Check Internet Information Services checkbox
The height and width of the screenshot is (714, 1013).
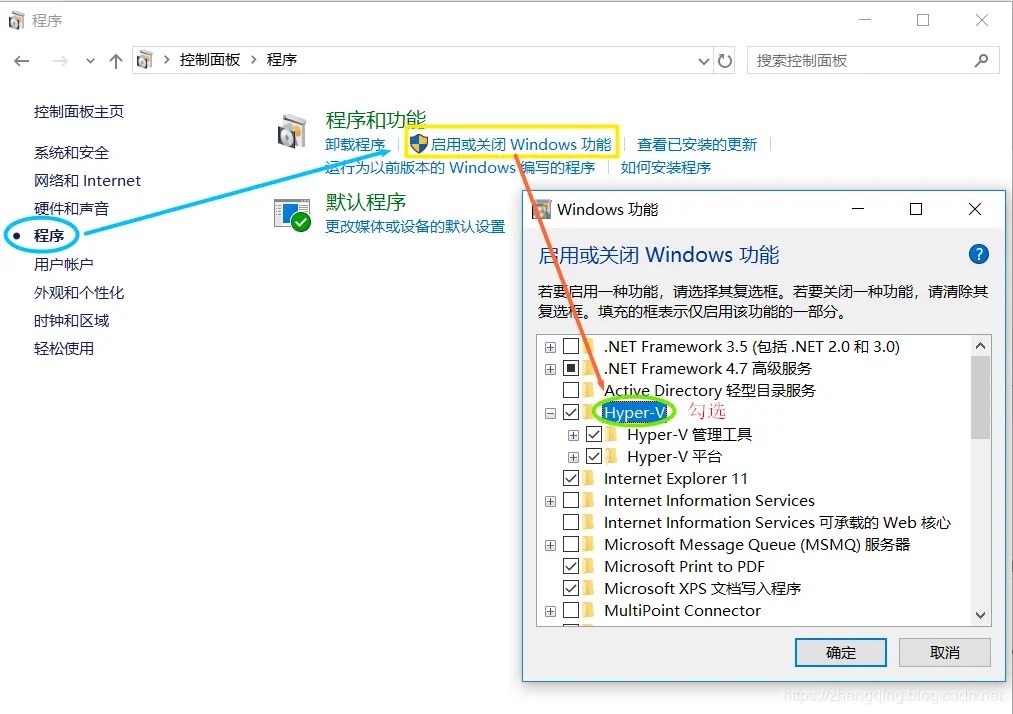pyautogui.click(x=571, y=500)
